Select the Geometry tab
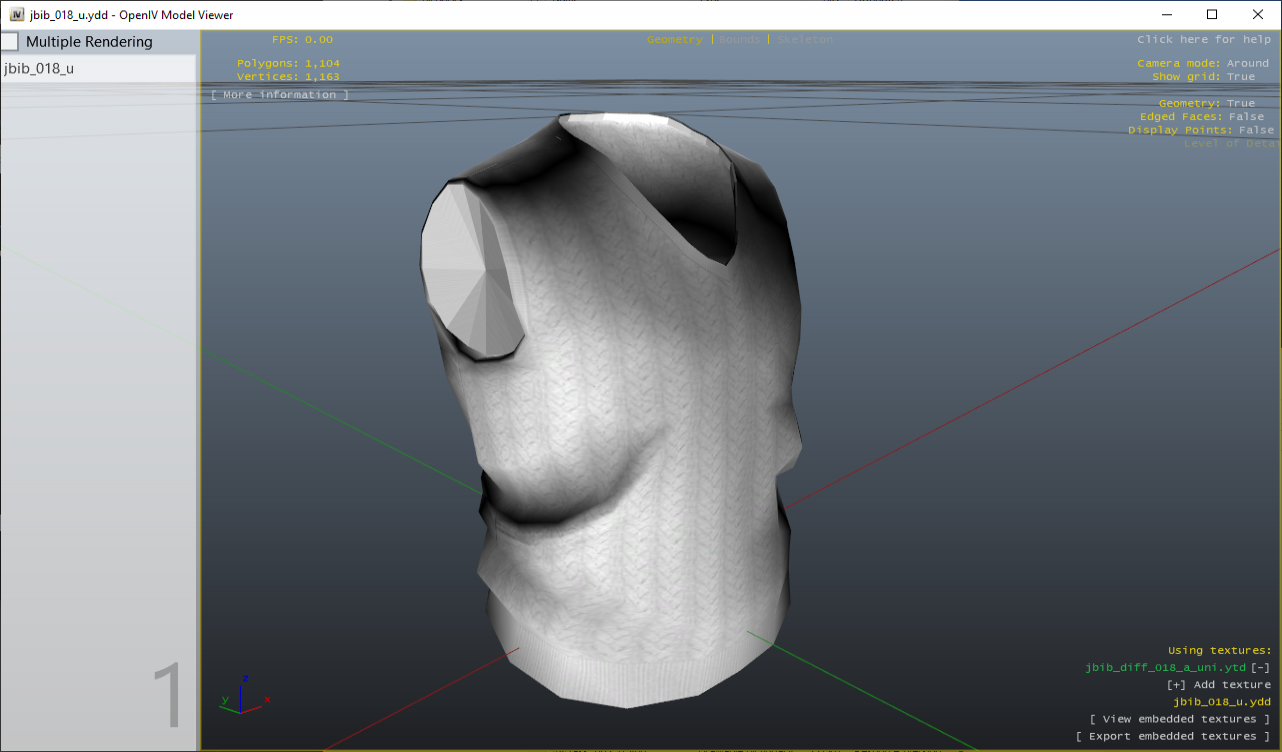The height and width of the screenshot is (752, 1282). coord(675,39)
